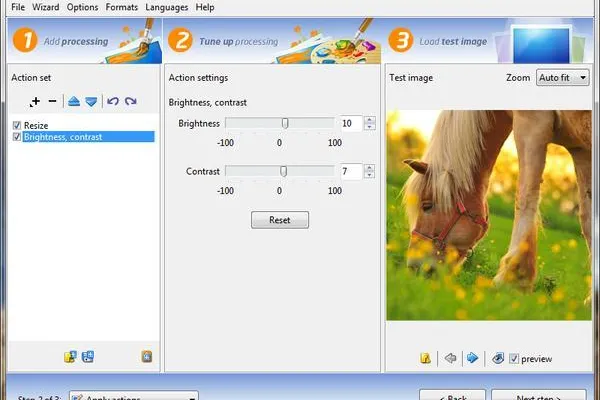This screenshot has height=400, width=600.
Task: Expand the Apply actions step dropdown
Action: pos(134,395)
